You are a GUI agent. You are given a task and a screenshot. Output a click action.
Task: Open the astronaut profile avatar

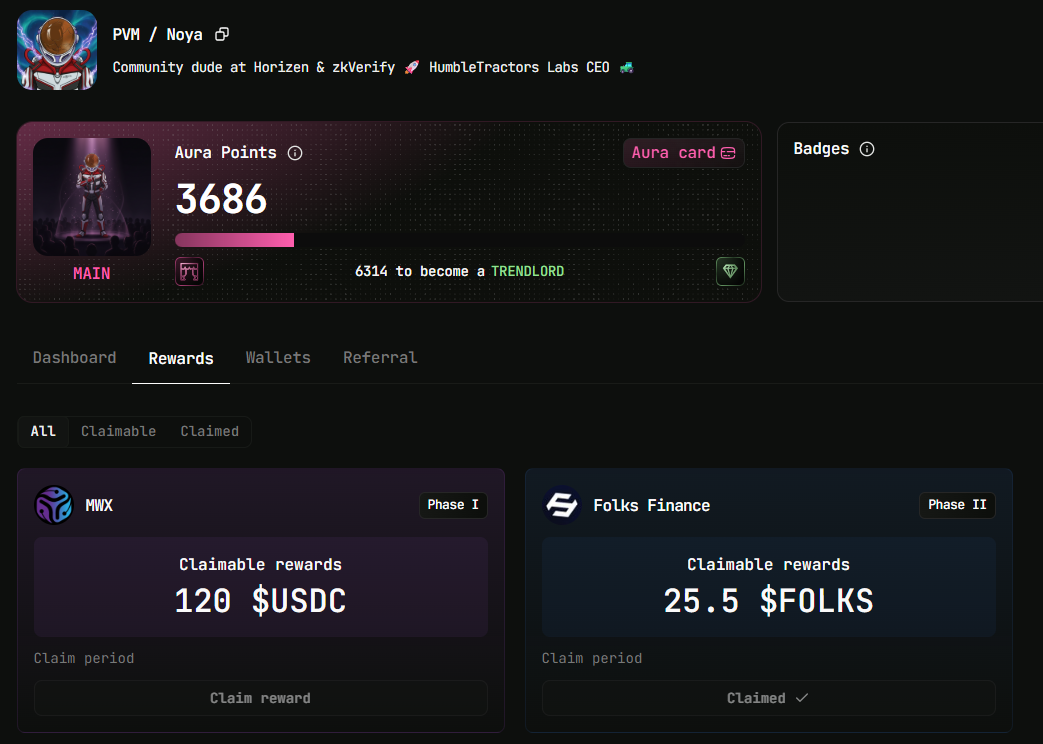click(x=57, y=50)
